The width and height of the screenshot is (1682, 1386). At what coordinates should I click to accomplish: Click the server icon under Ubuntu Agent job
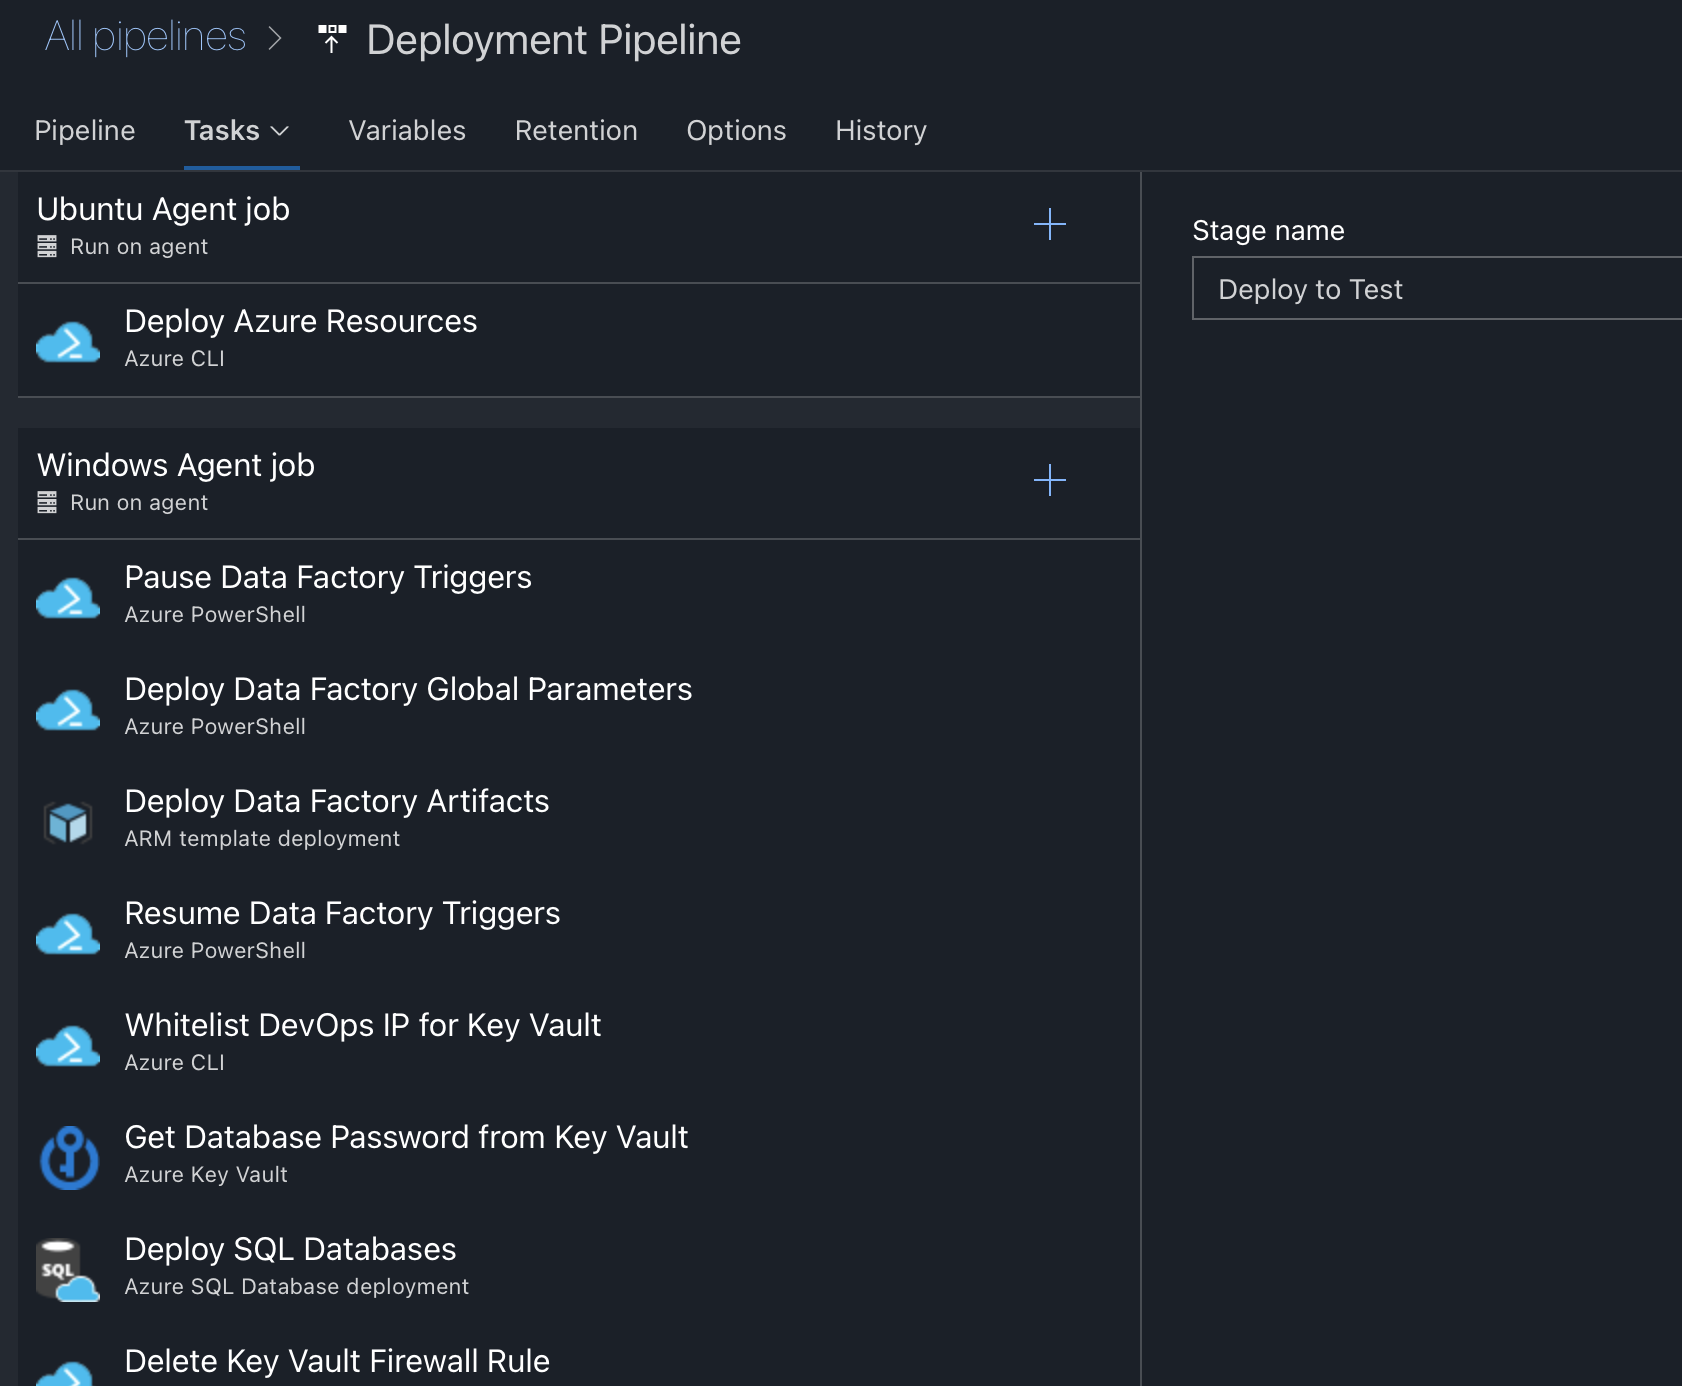[47, 247]
